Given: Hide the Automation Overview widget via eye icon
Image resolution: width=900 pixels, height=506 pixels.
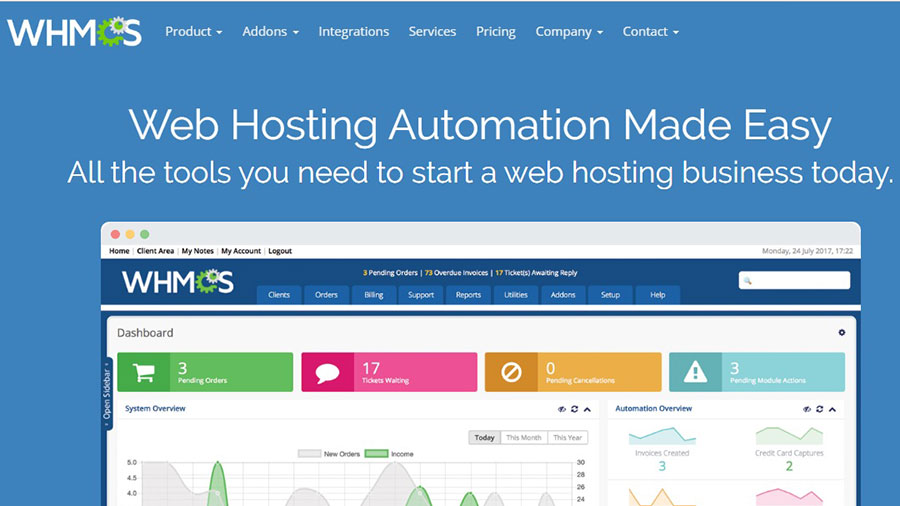Looking at the screenshot, I should coord(806,409).
